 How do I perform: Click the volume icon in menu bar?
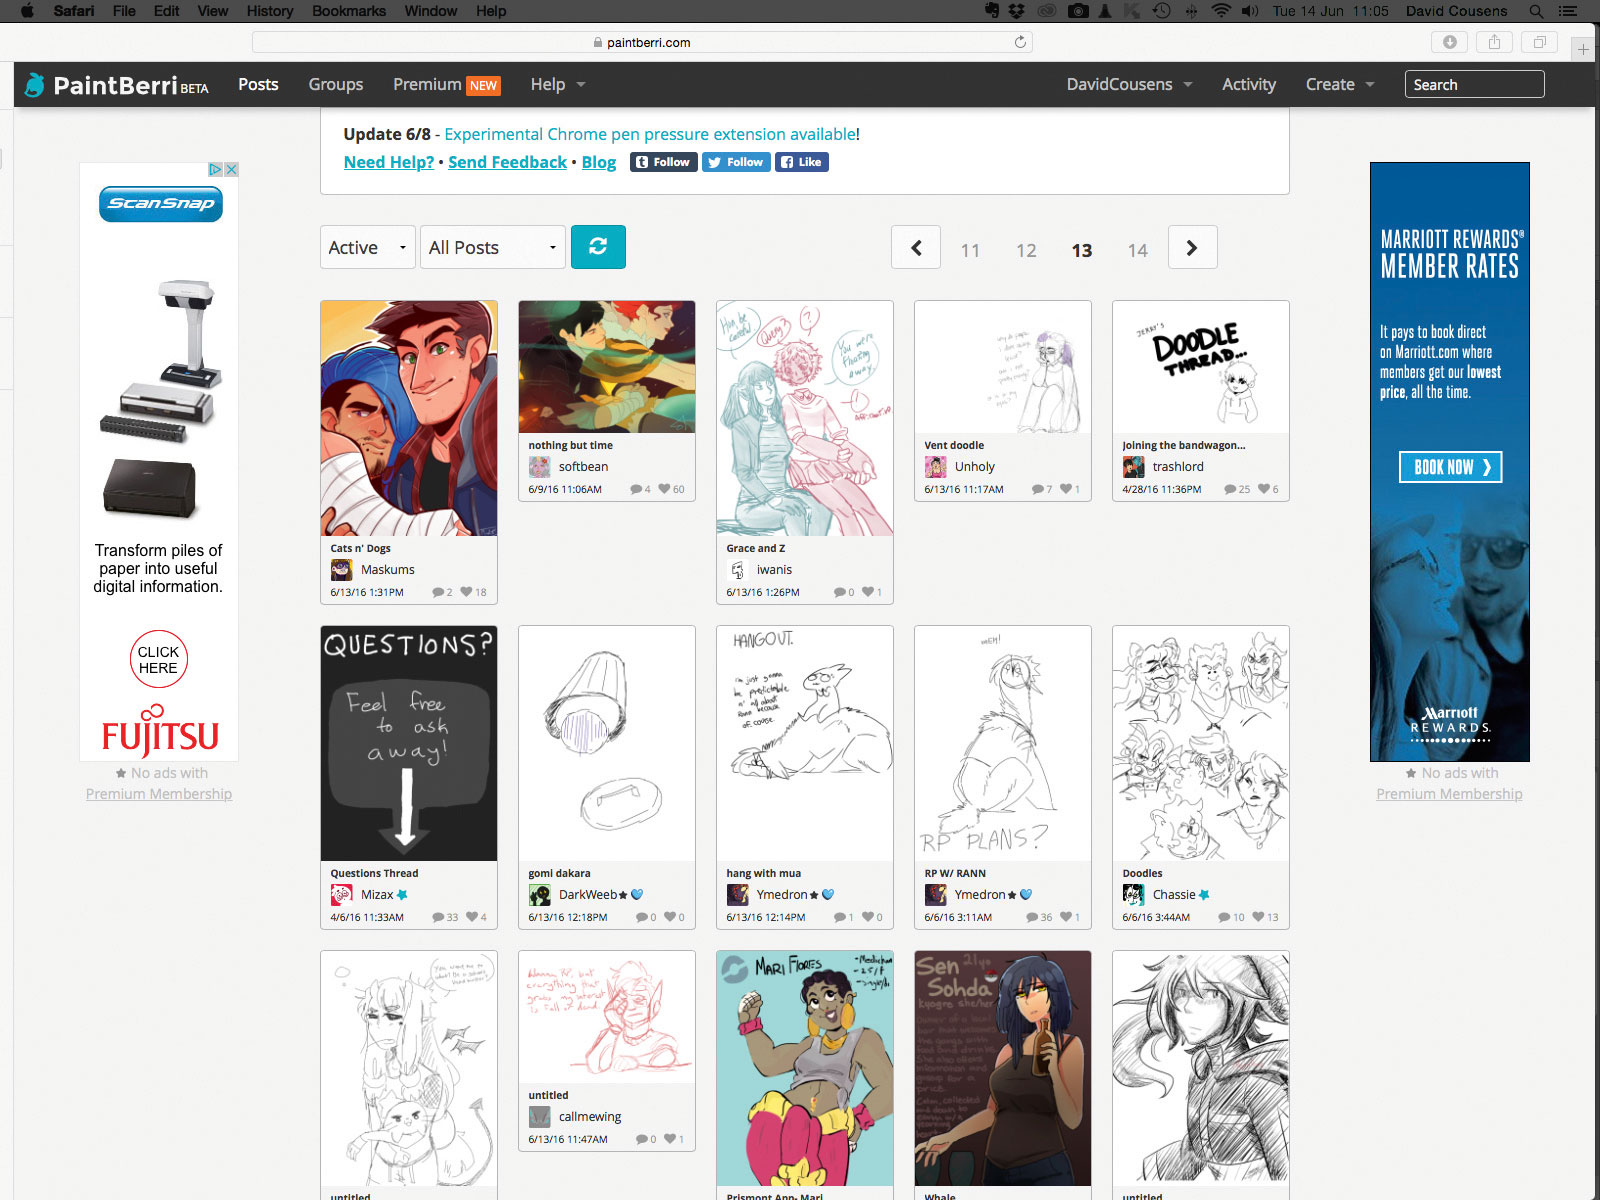coord(1250,11)
